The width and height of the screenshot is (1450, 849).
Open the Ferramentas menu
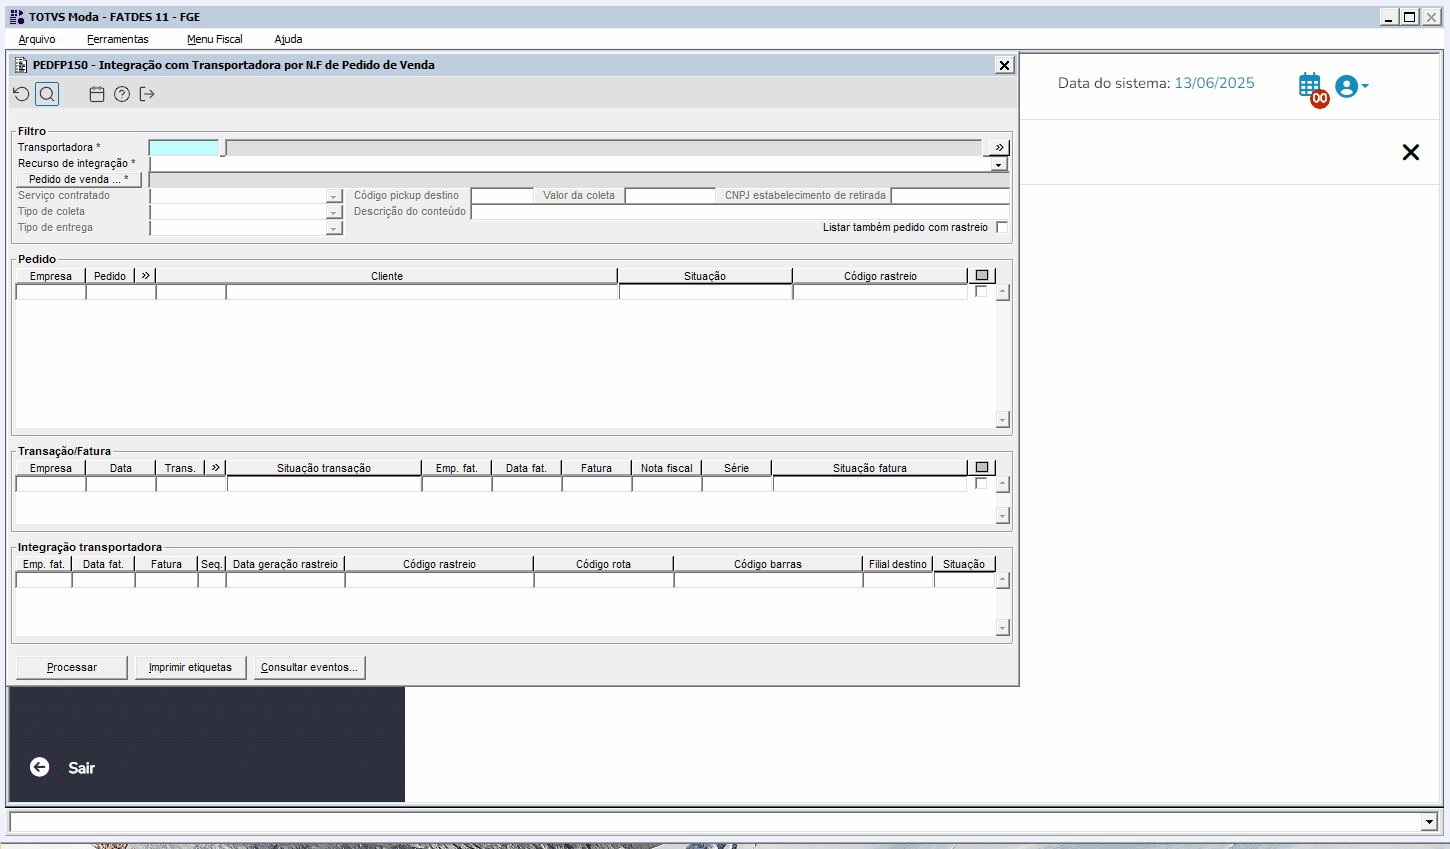pyautogui.click(x=118, y=39)
